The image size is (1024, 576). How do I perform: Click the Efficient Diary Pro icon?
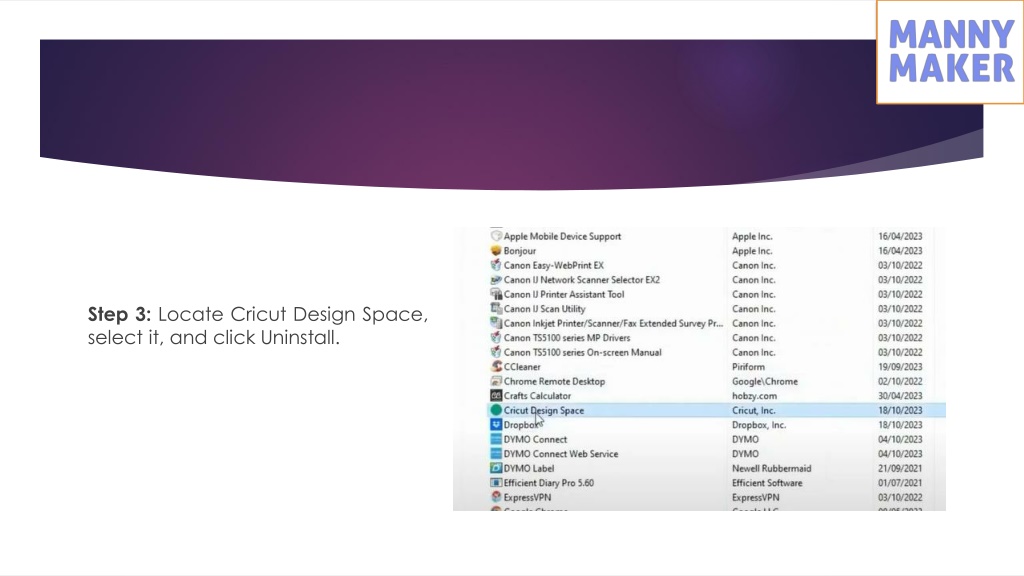(496, 483)
